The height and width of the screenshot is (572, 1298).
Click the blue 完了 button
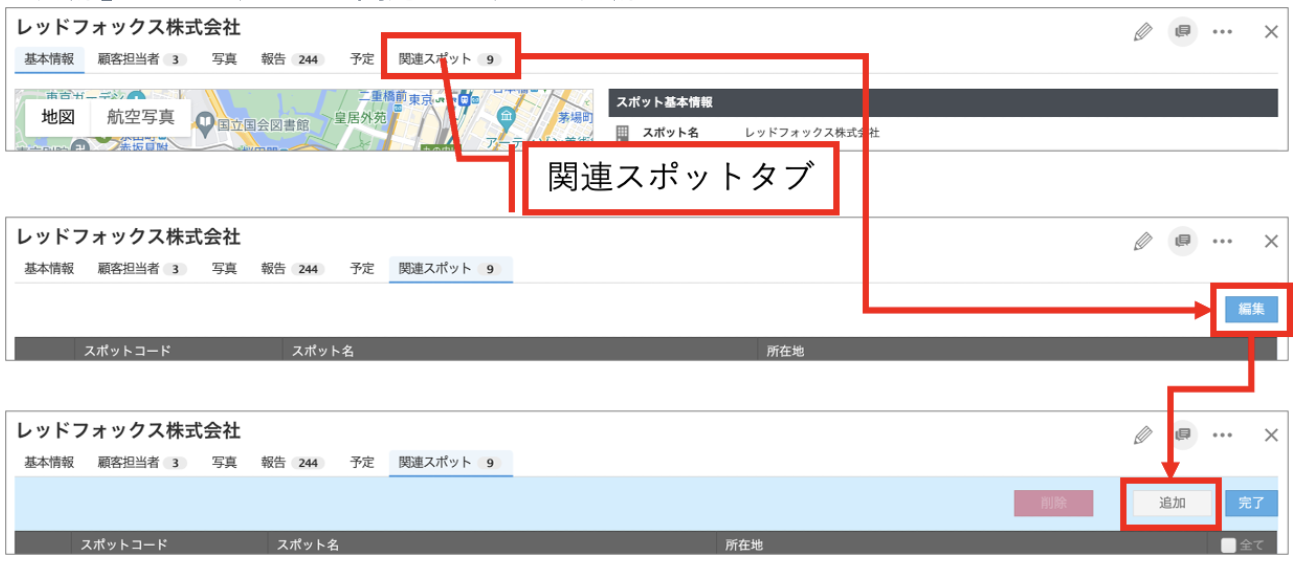point(1251,503)
